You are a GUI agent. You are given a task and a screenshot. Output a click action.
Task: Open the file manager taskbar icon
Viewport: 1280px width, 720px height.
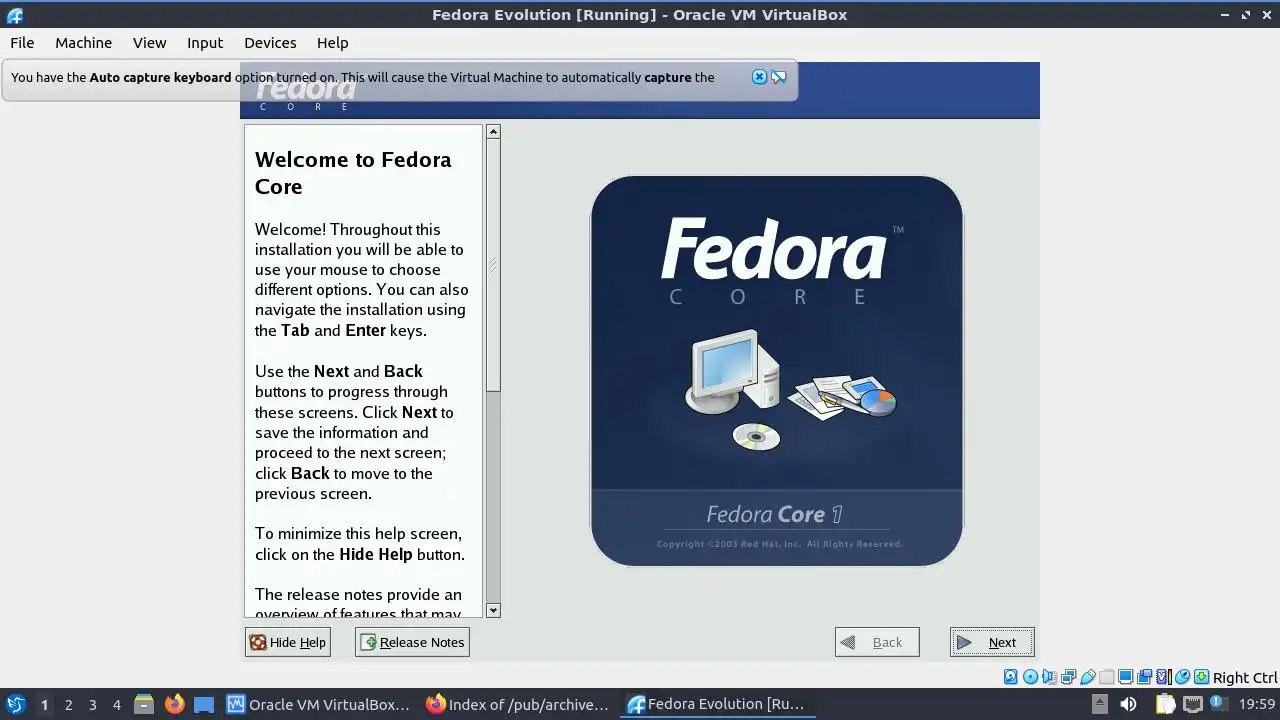pyautogui.click(x=144, y=704)
